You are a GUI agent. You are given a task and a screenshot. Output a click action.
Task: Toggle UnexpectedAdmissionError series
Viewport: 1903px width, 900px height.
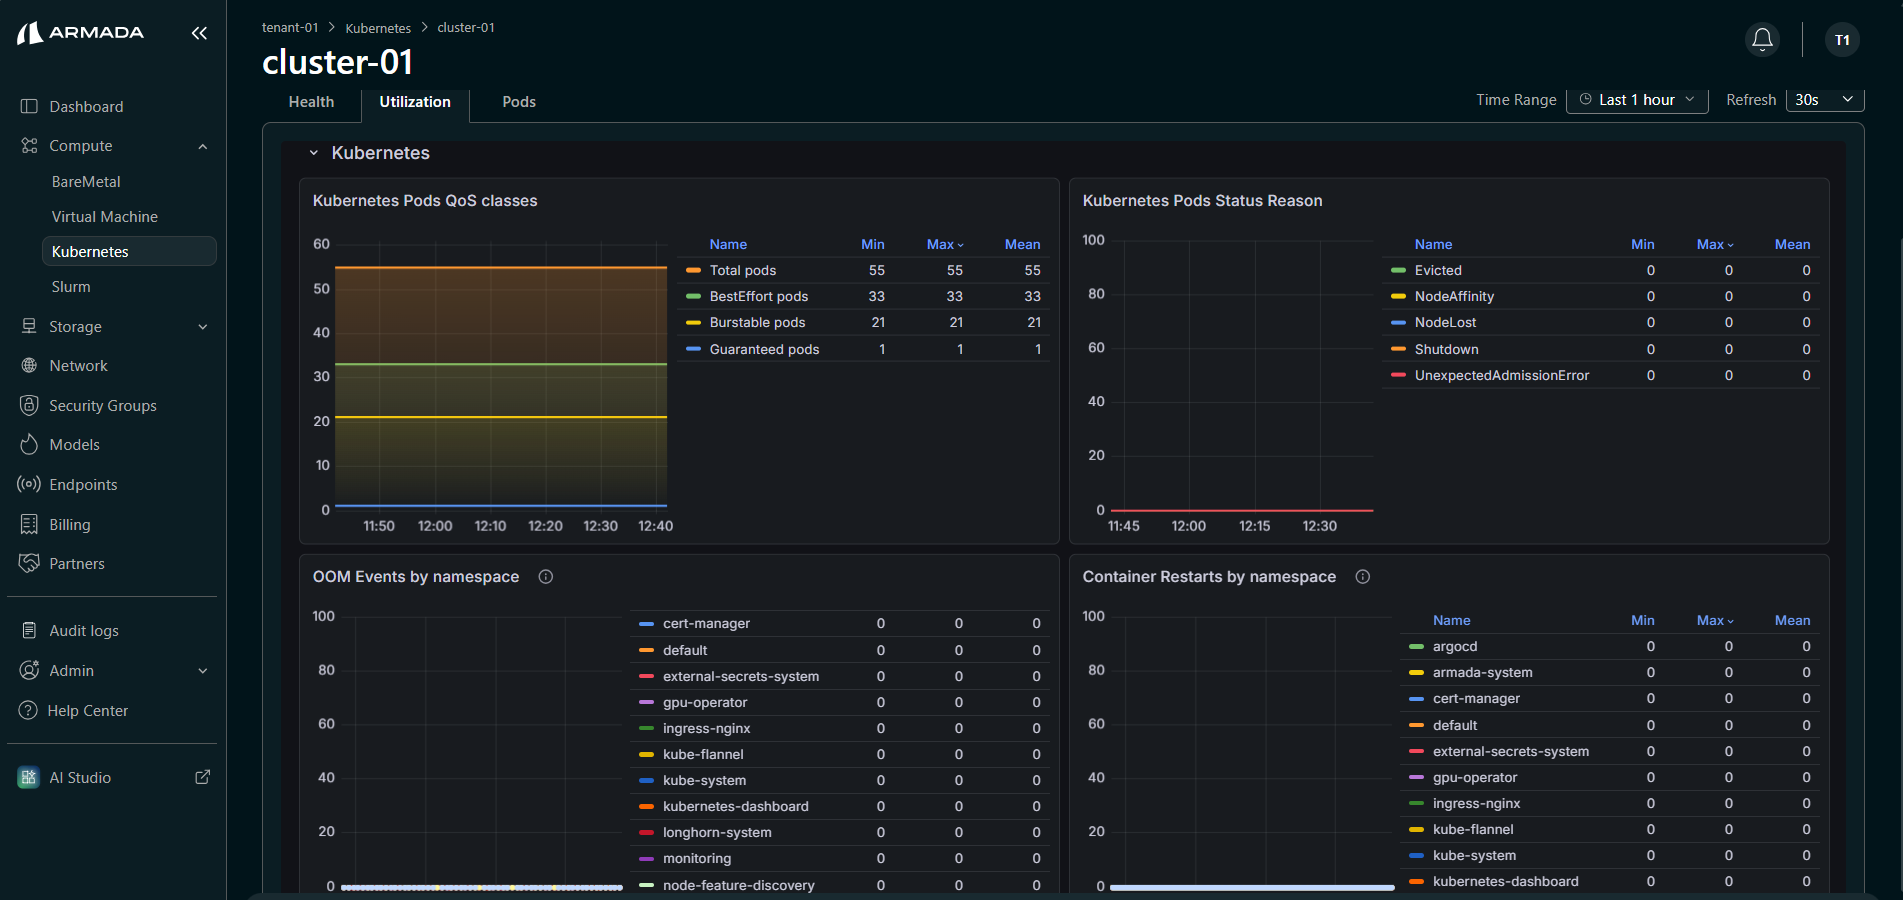[1501, 376]
